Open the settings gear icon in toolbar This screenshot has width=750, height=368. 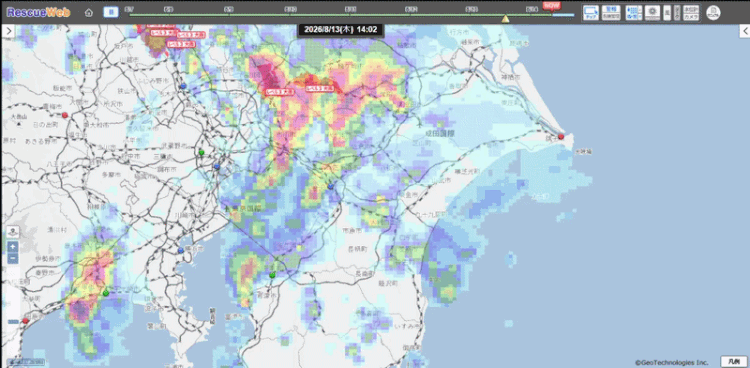(x=652, y=12)
